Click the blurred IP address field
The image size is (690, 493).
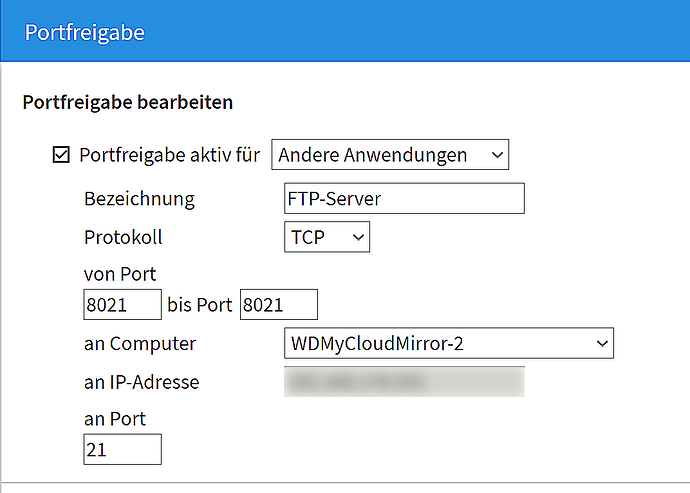tap(404, 382)
